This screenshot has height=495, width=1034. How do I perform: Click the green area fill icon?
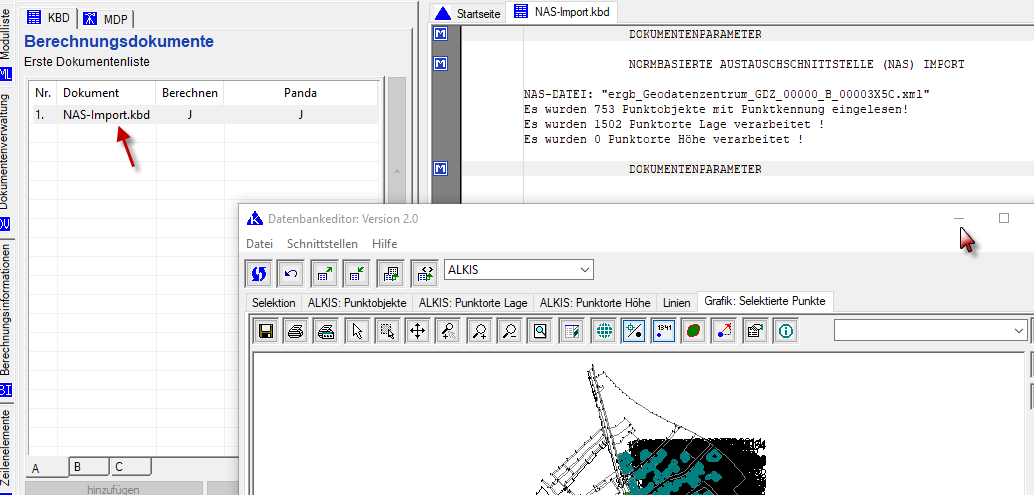tap(694, 331)
